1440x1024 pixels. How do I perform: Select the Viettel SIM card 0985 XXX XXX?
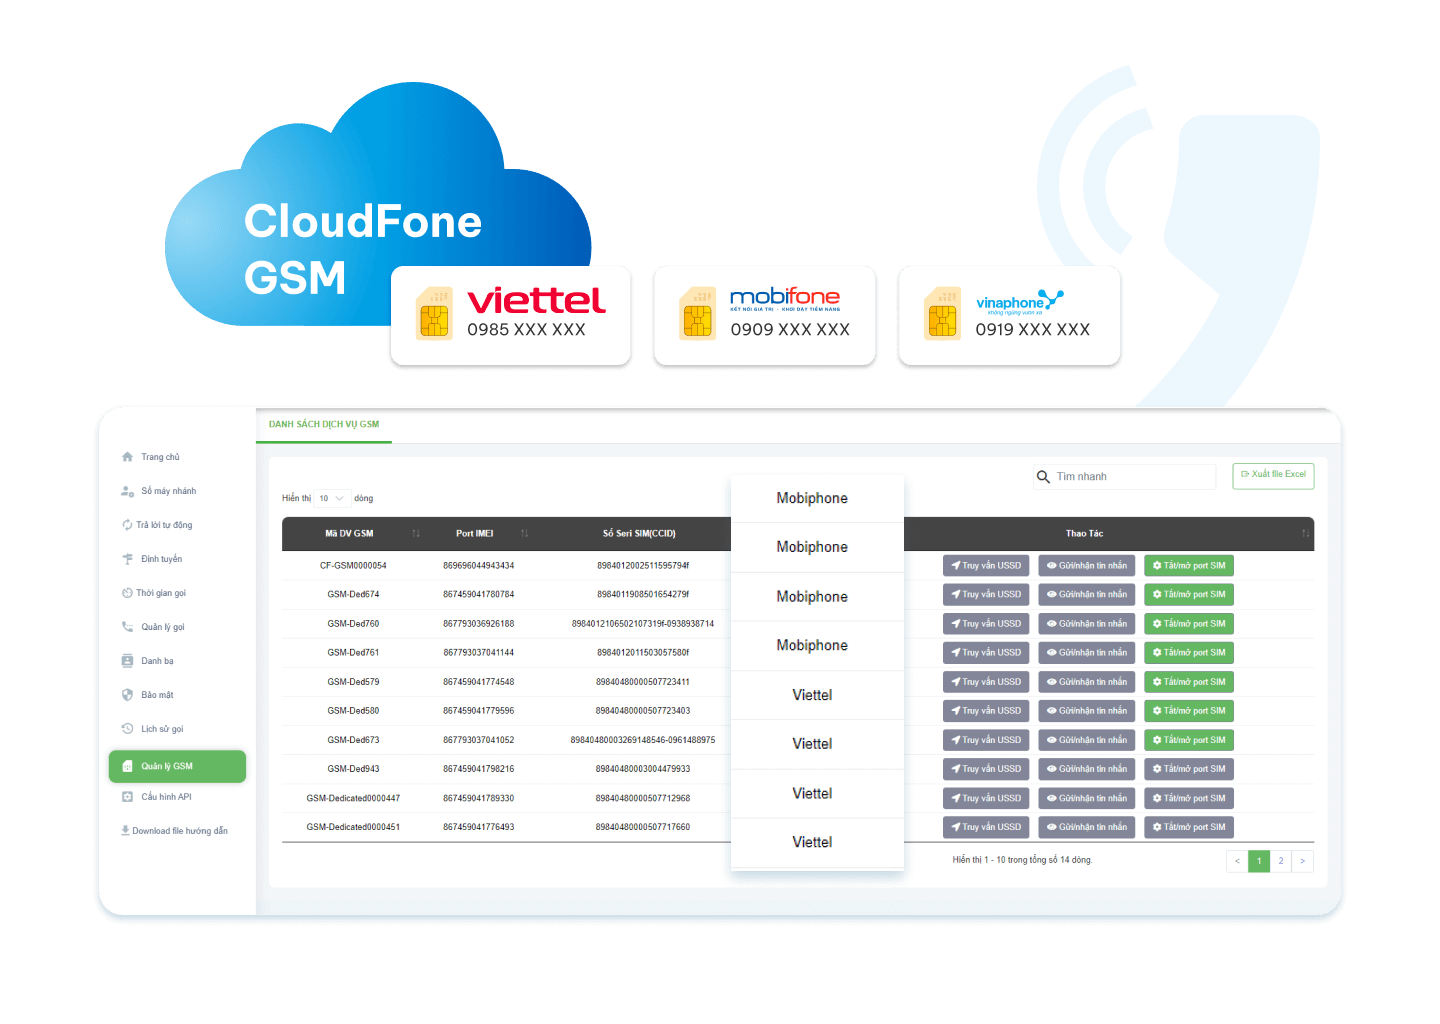[511, 315]
